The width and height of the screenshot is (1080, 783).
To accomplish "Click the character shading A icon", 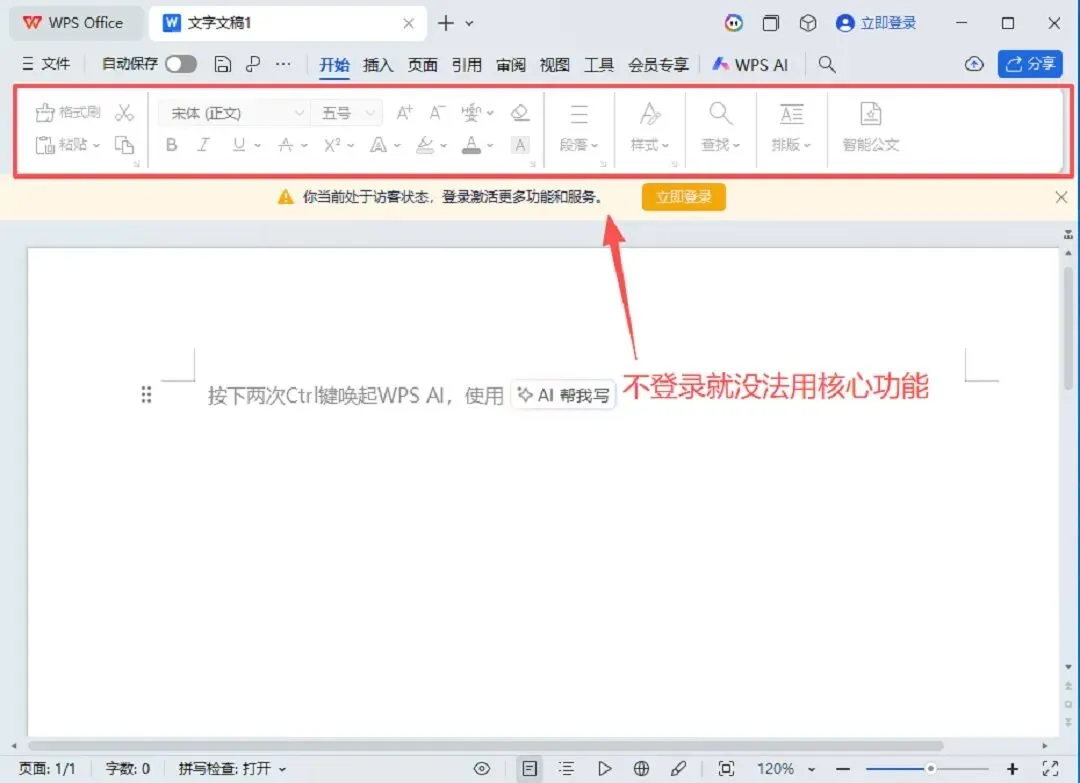I will (x=520, y=145).
